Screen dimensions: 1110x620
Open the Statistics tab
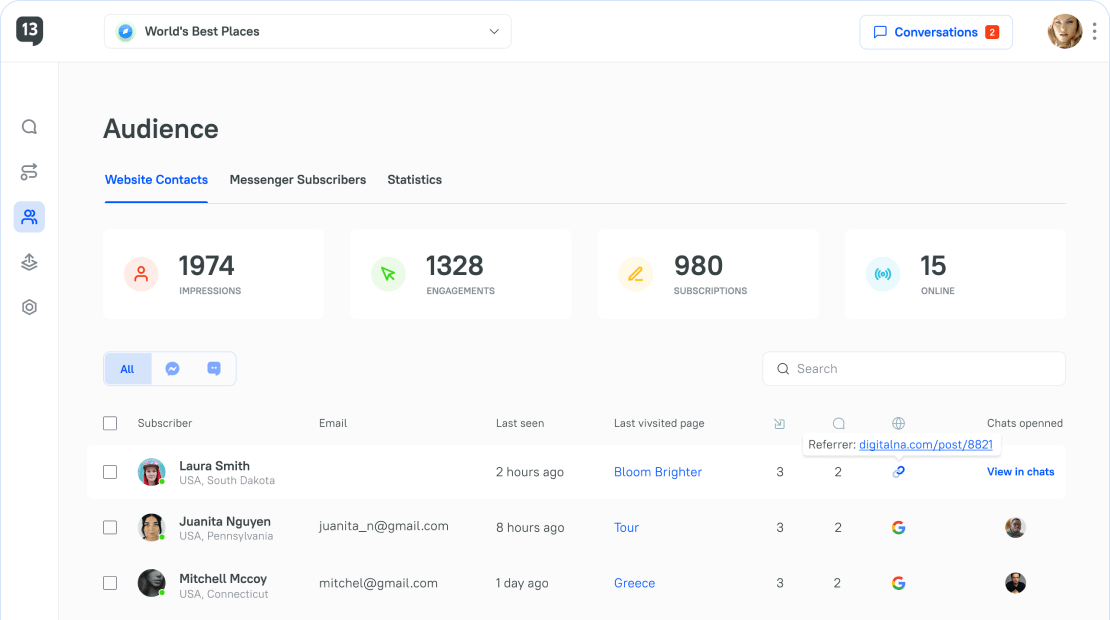414,180
